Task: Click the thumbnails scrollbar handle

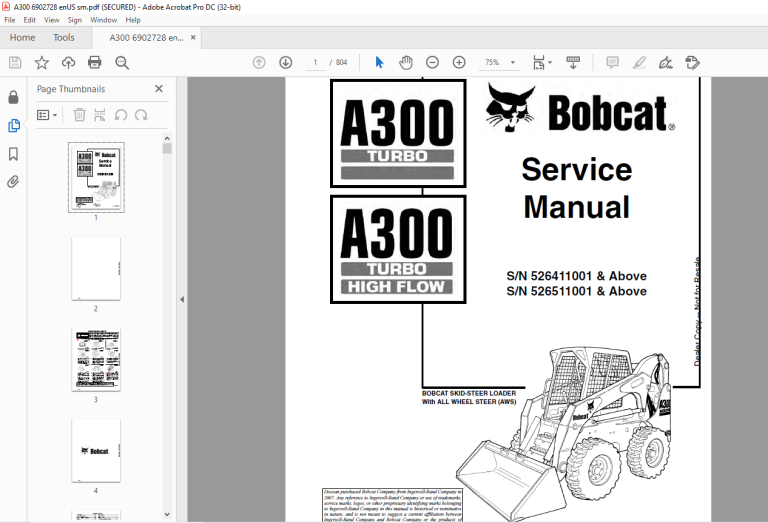Action: click(167, 148)
